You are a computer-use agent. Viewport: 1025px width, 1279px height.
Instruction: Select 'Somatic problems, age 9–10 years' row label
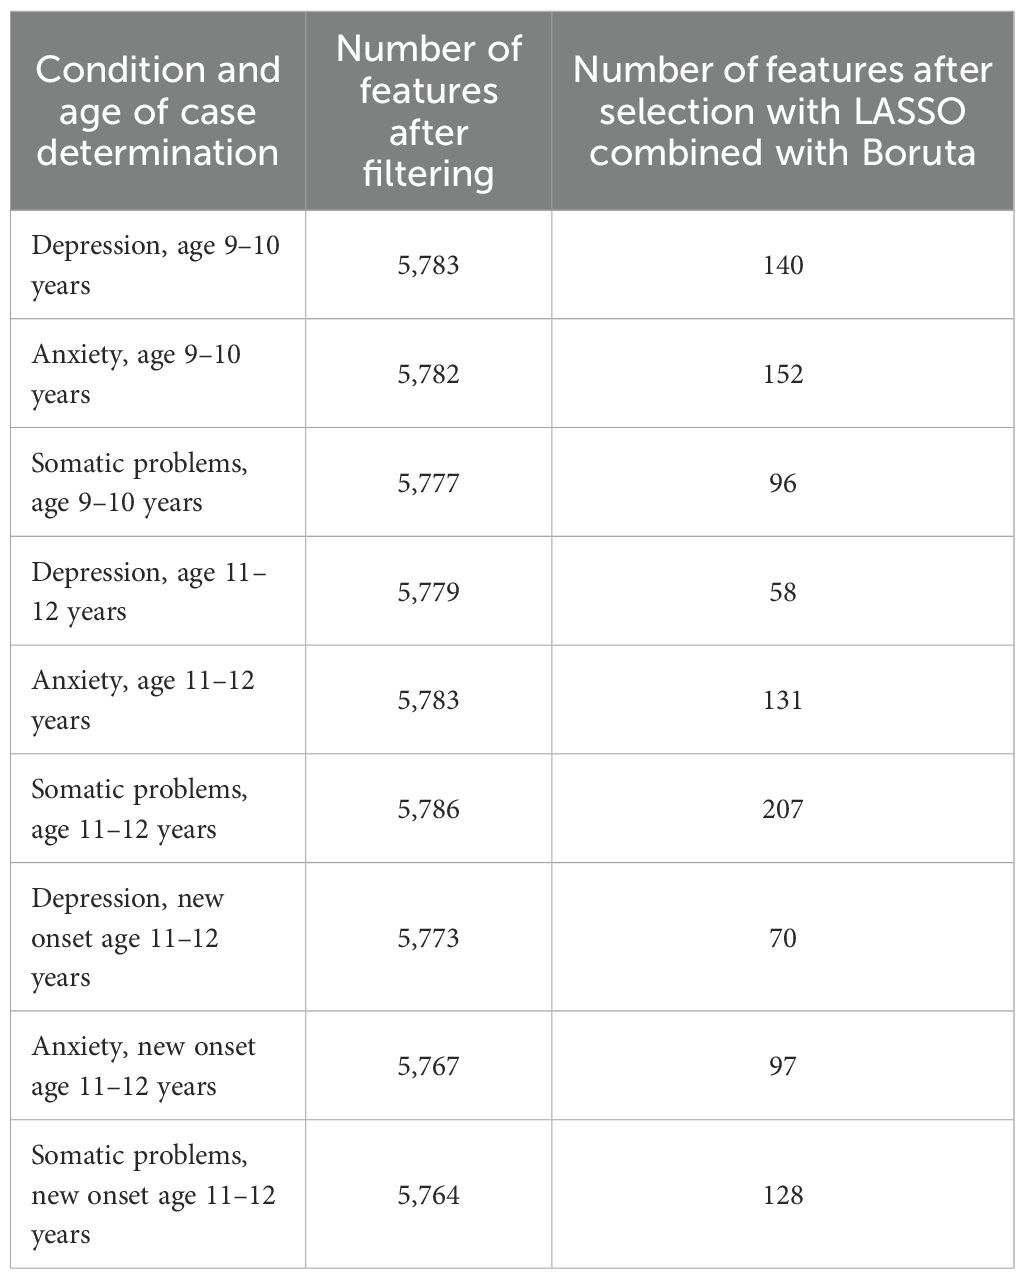click(x=139, y=483)
